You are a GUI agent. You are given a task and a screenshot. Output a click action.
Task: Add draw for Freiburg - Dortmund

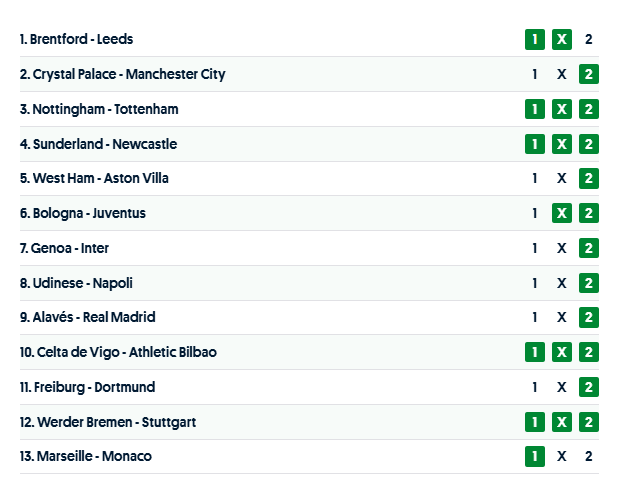(562, 387)
